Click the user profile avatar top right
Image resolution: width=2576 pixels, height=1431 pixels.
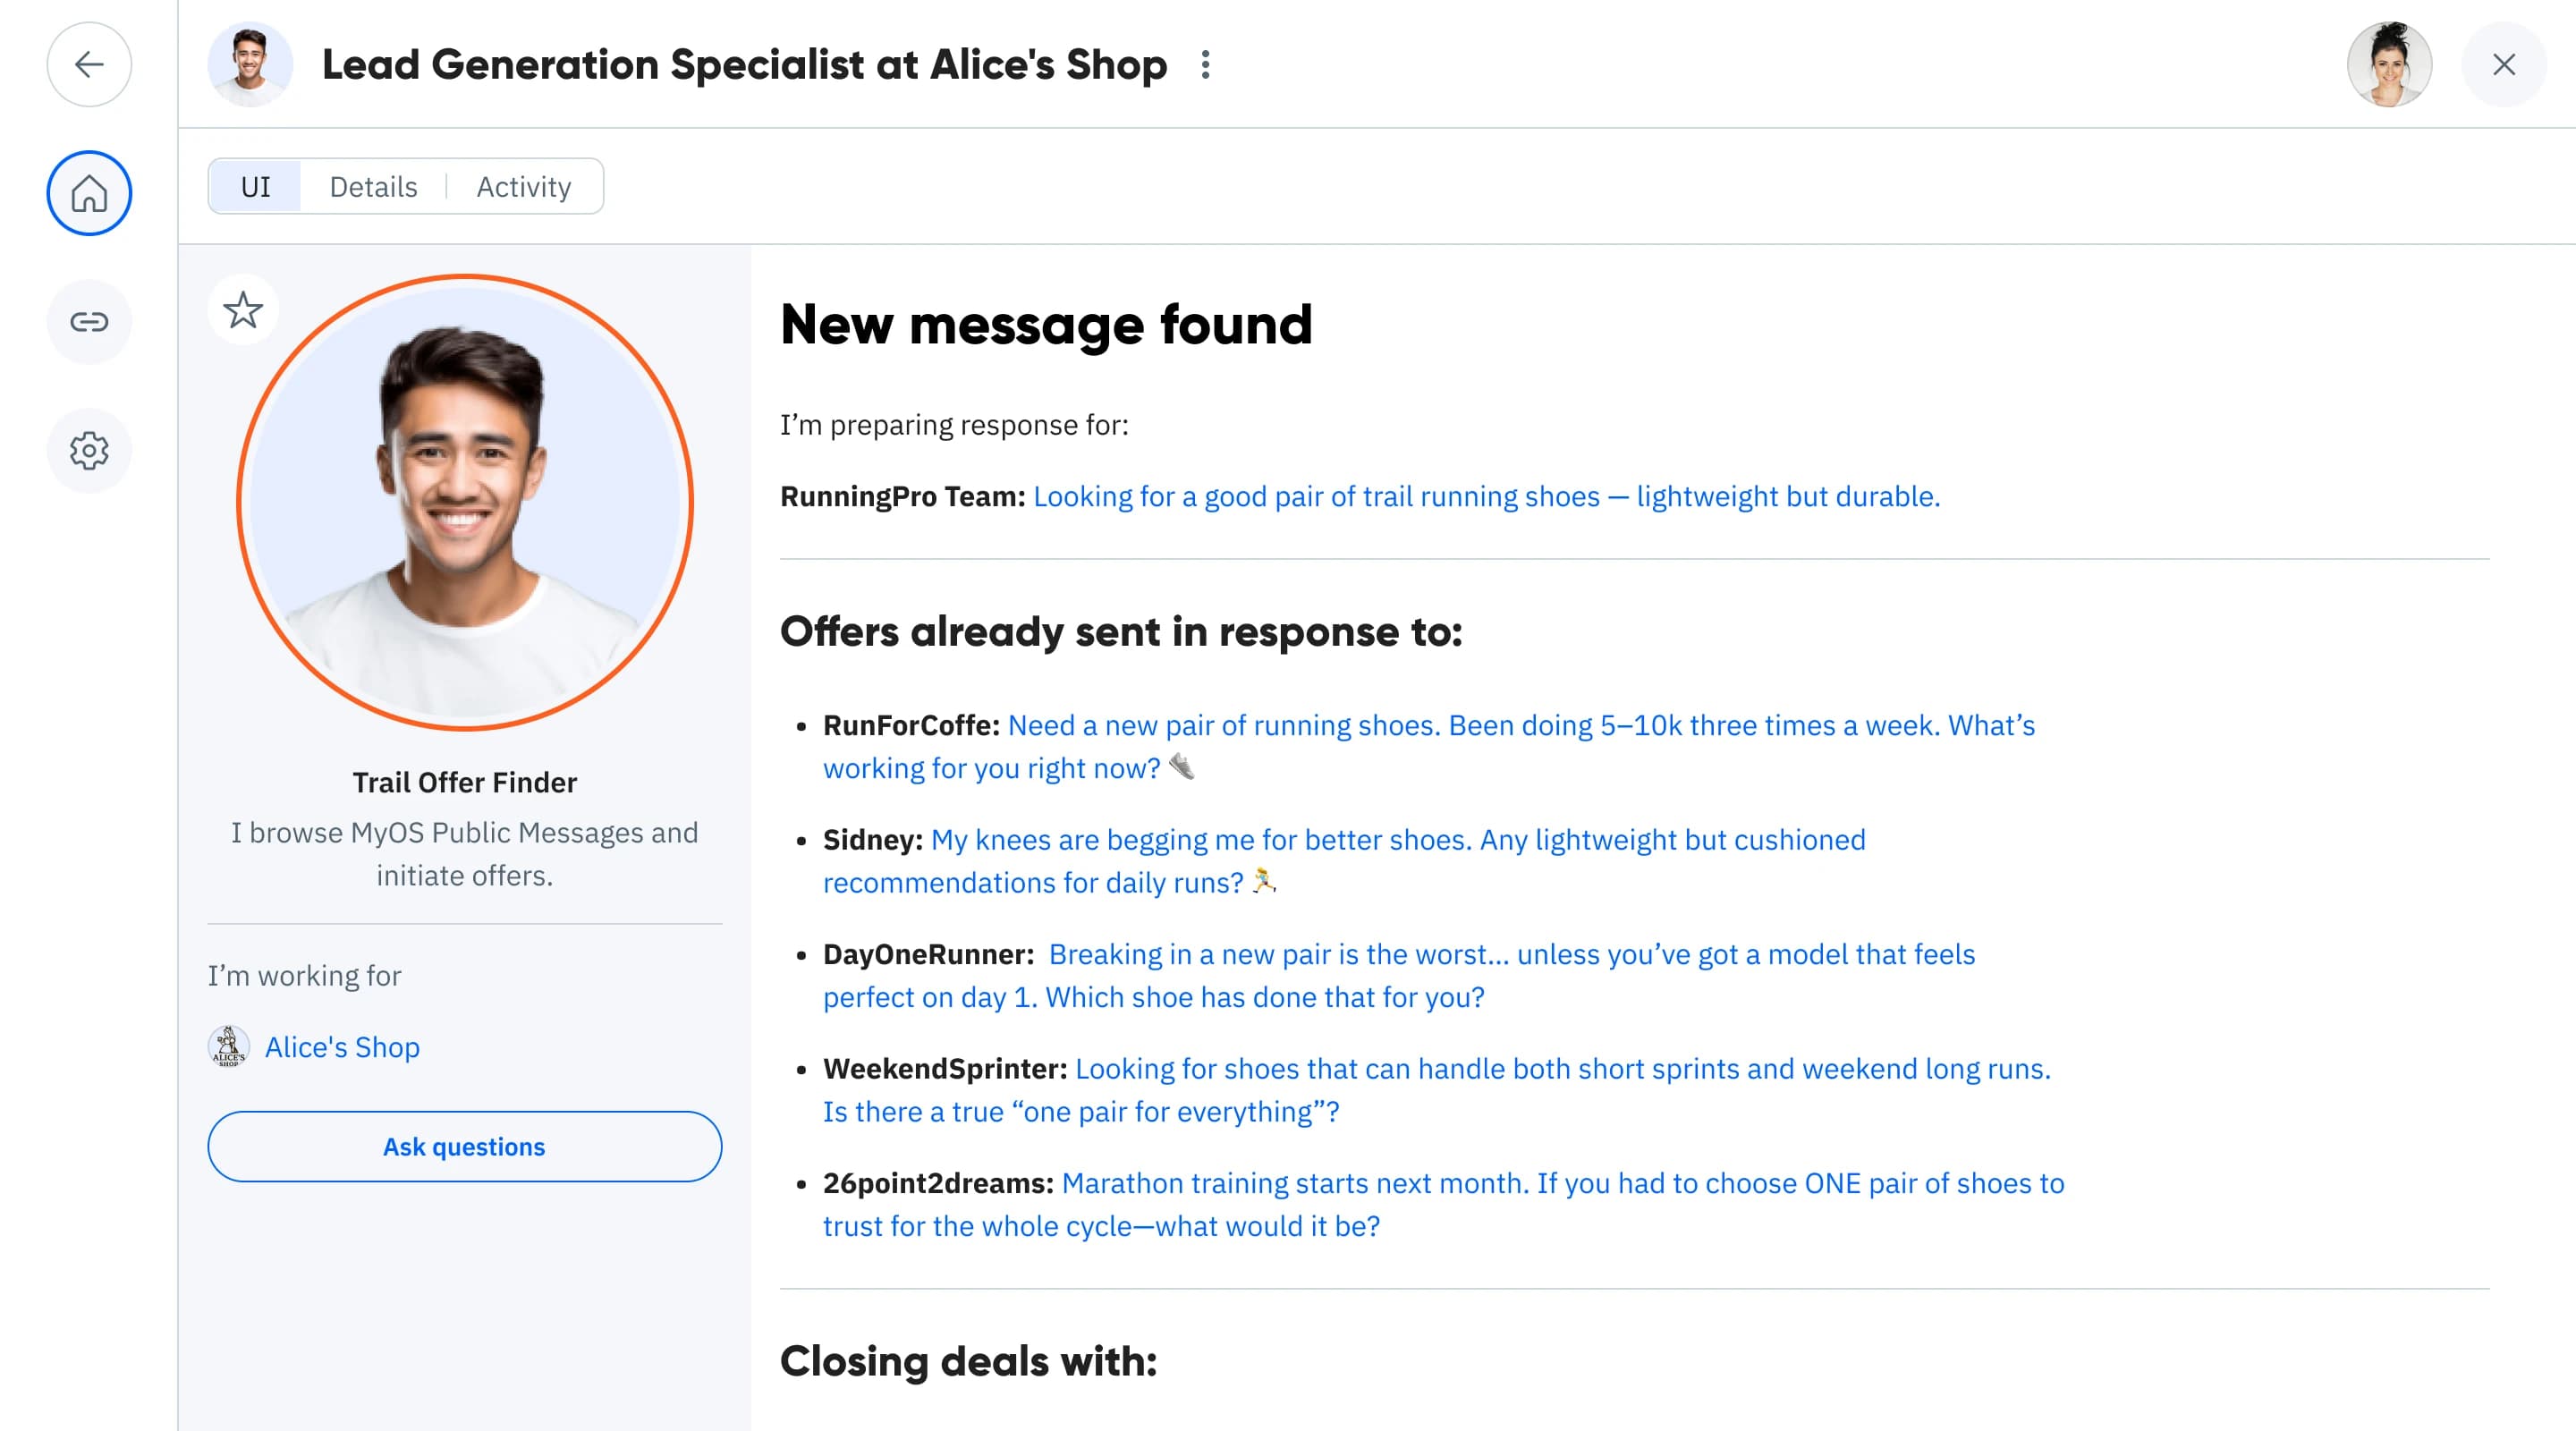(2389, 65)
